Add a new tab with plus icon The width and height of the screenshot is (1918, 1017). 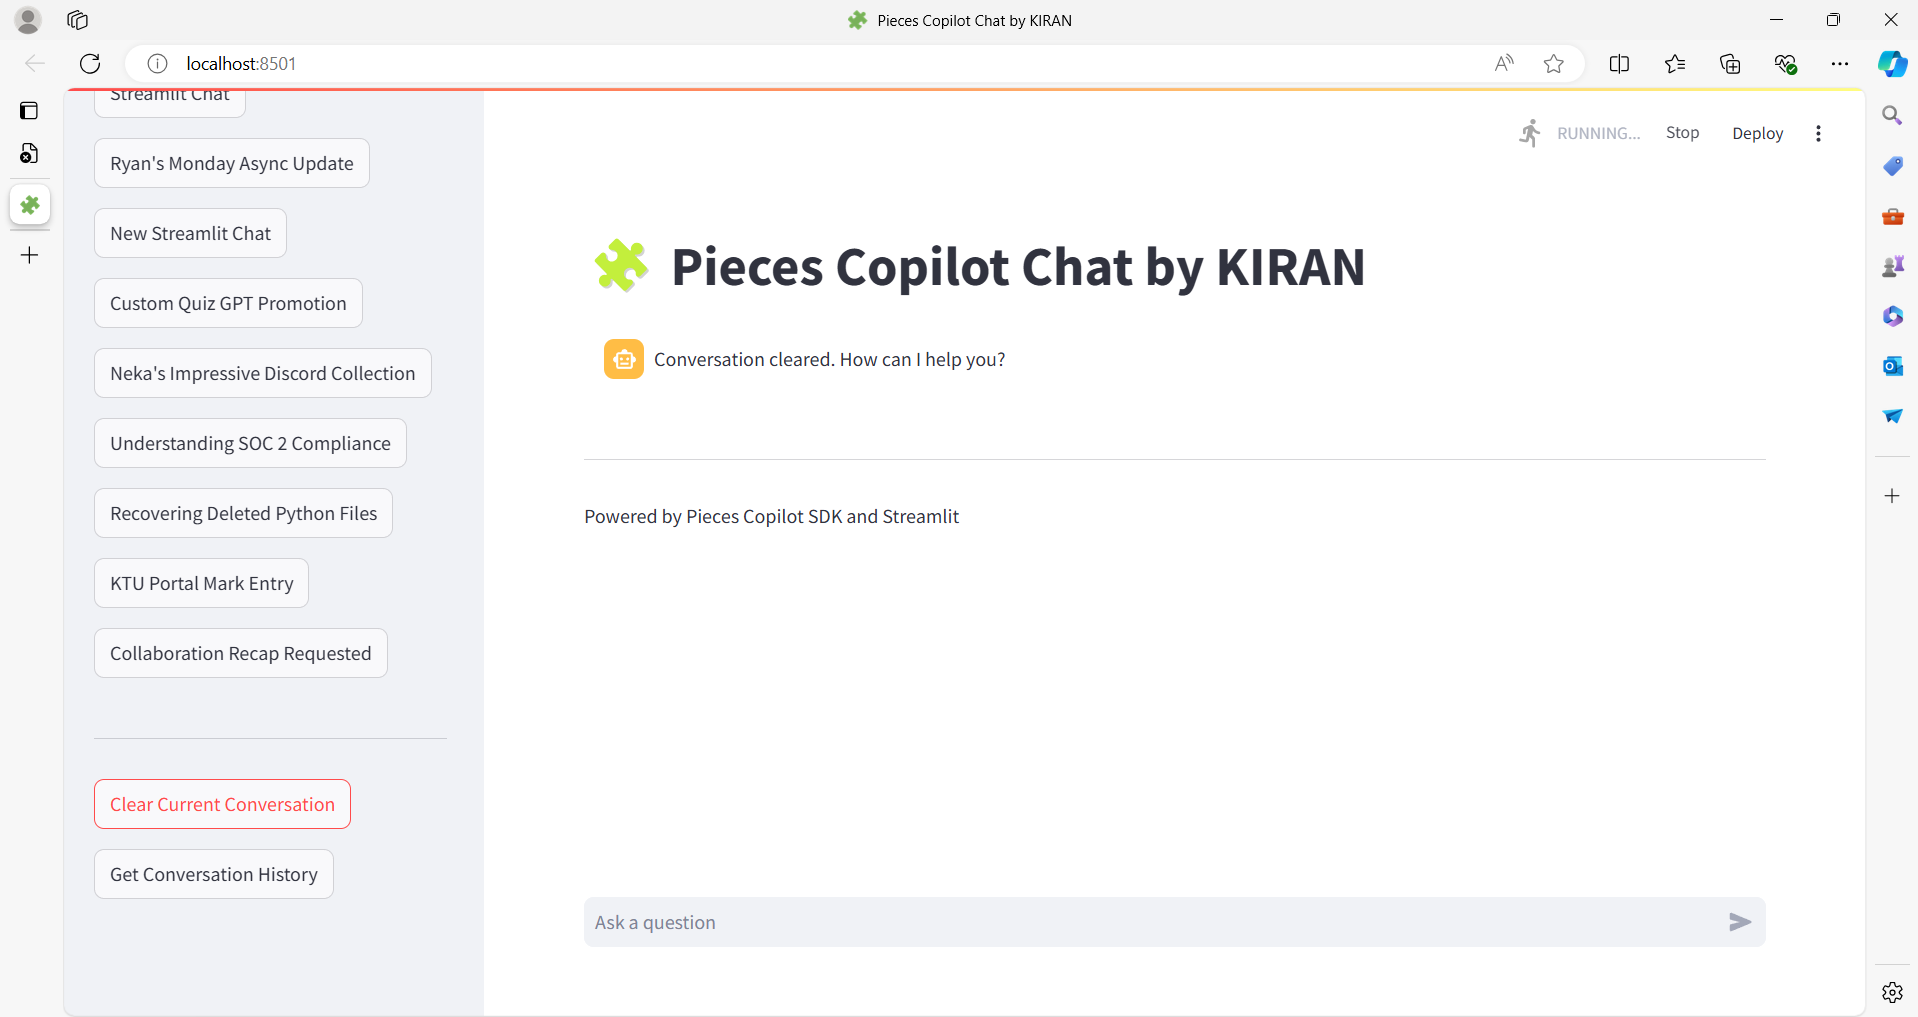click(30, 255)
